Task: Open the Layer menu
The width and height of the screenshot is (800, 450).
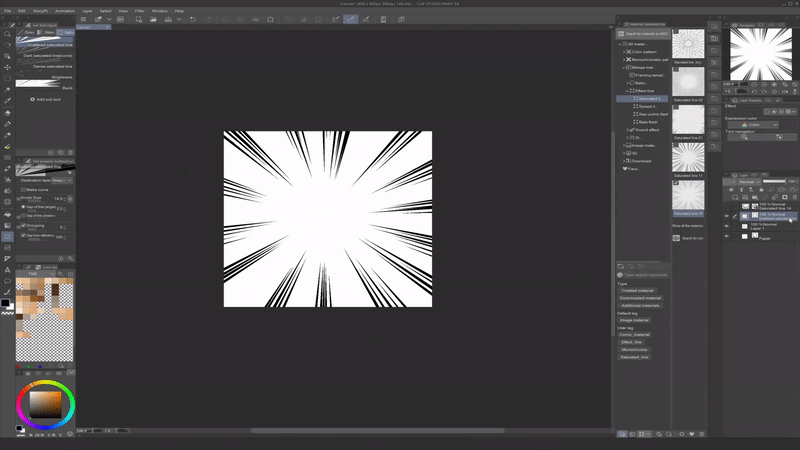Action: pos(87,11)
